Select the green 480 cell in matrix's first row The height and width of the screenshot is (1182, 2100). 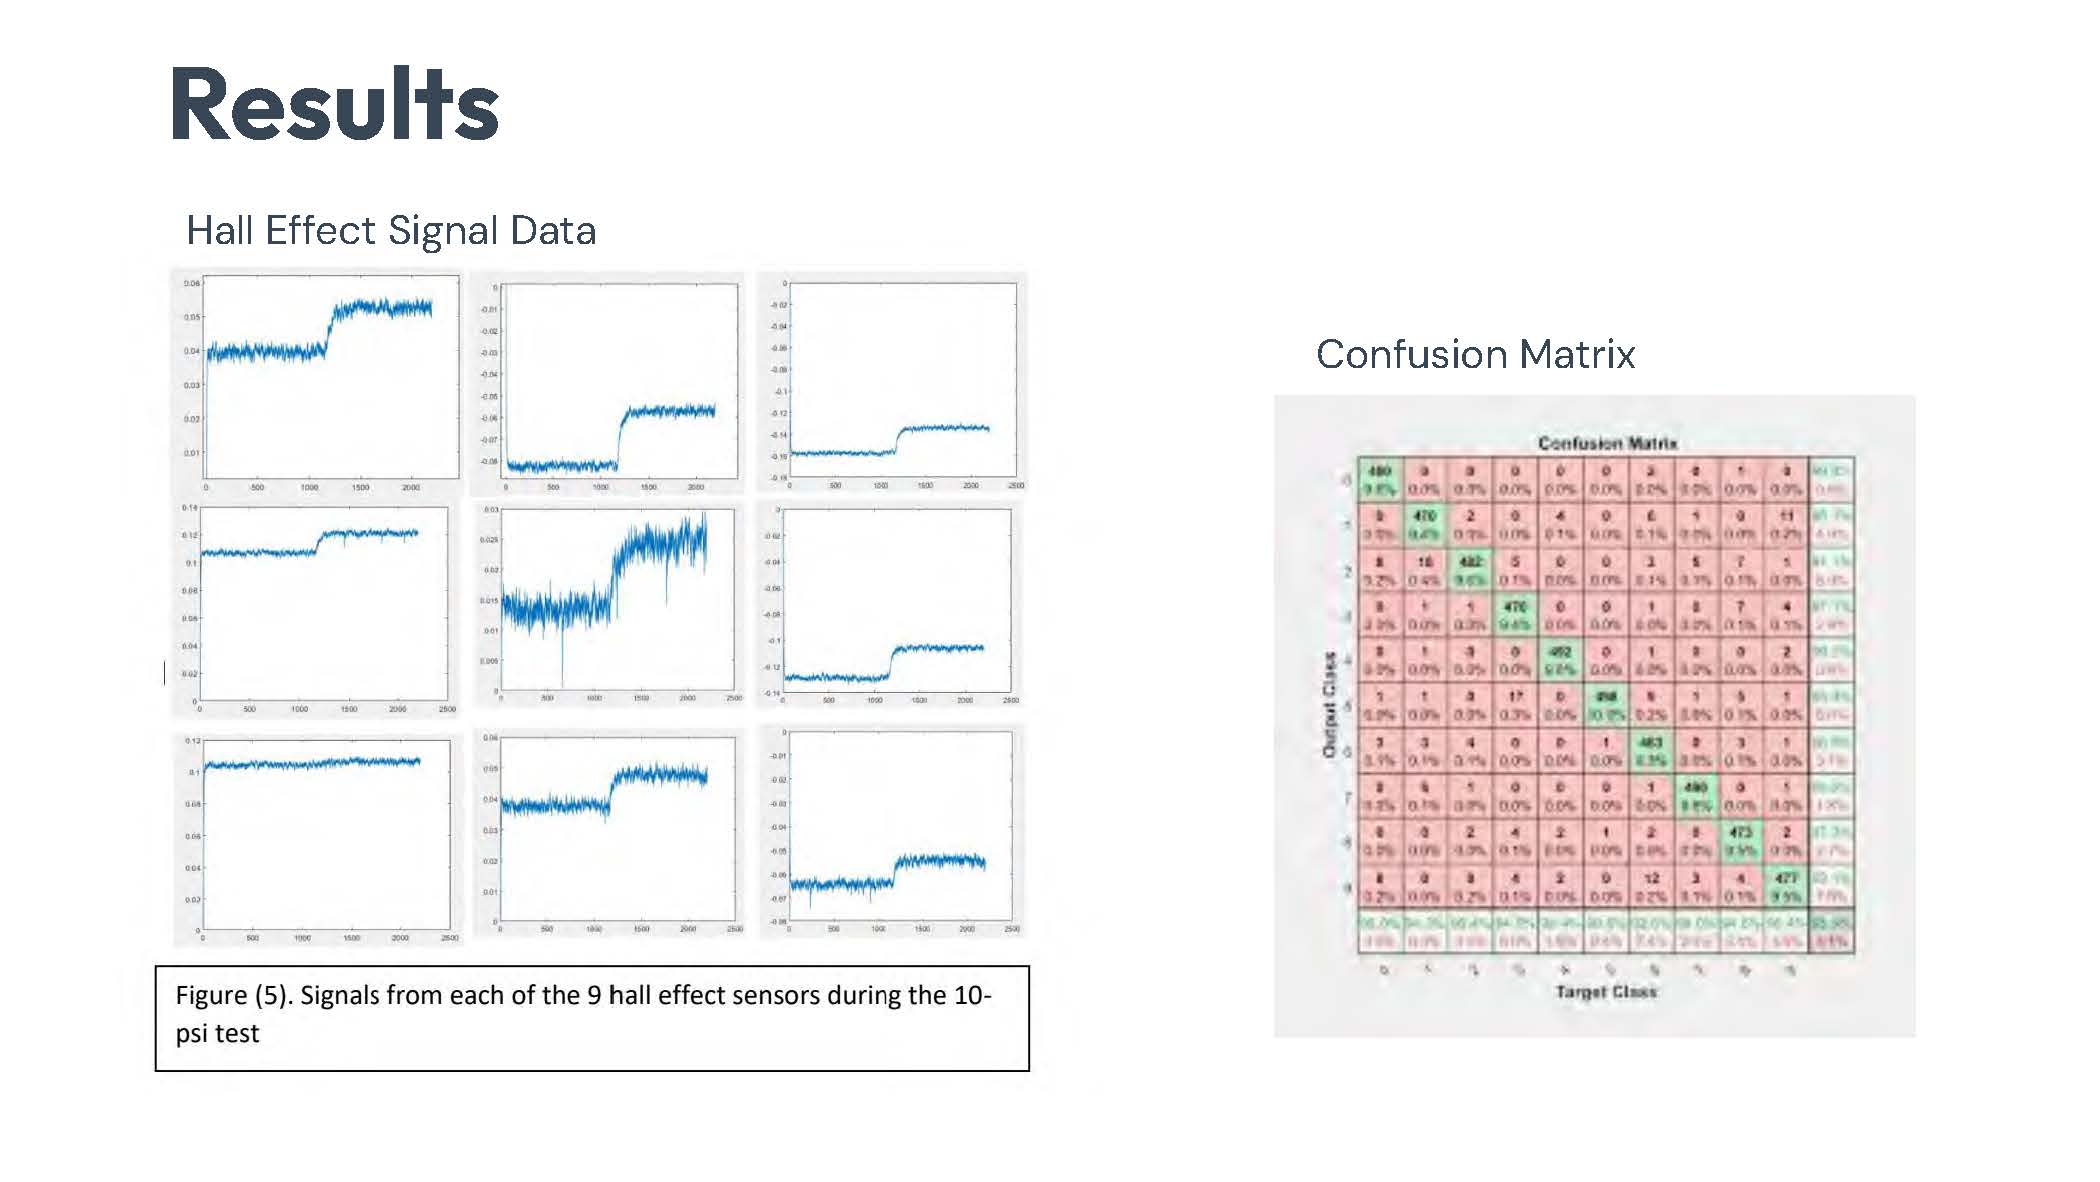click(1380, 480)
